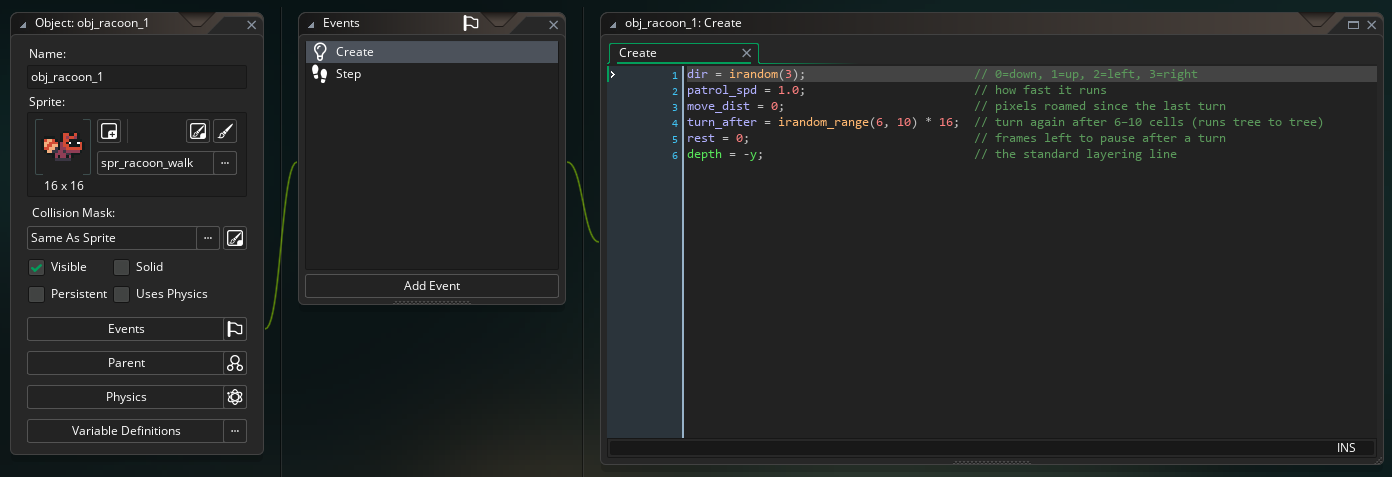Click the 16 x 16 sprite size label
Viewport: 1392px width, 477px height.
(x=64, y=186)
